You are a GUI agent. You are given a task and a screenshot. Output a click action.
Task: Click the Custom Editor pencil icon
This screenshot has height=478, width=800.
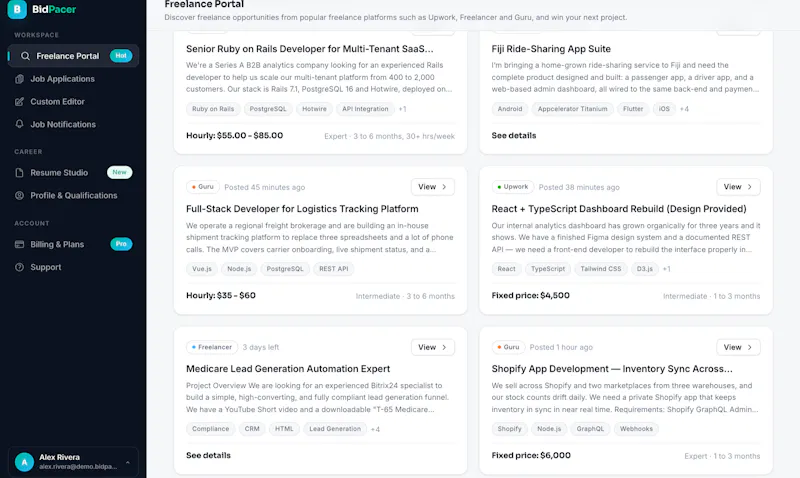tap(19, 102)
